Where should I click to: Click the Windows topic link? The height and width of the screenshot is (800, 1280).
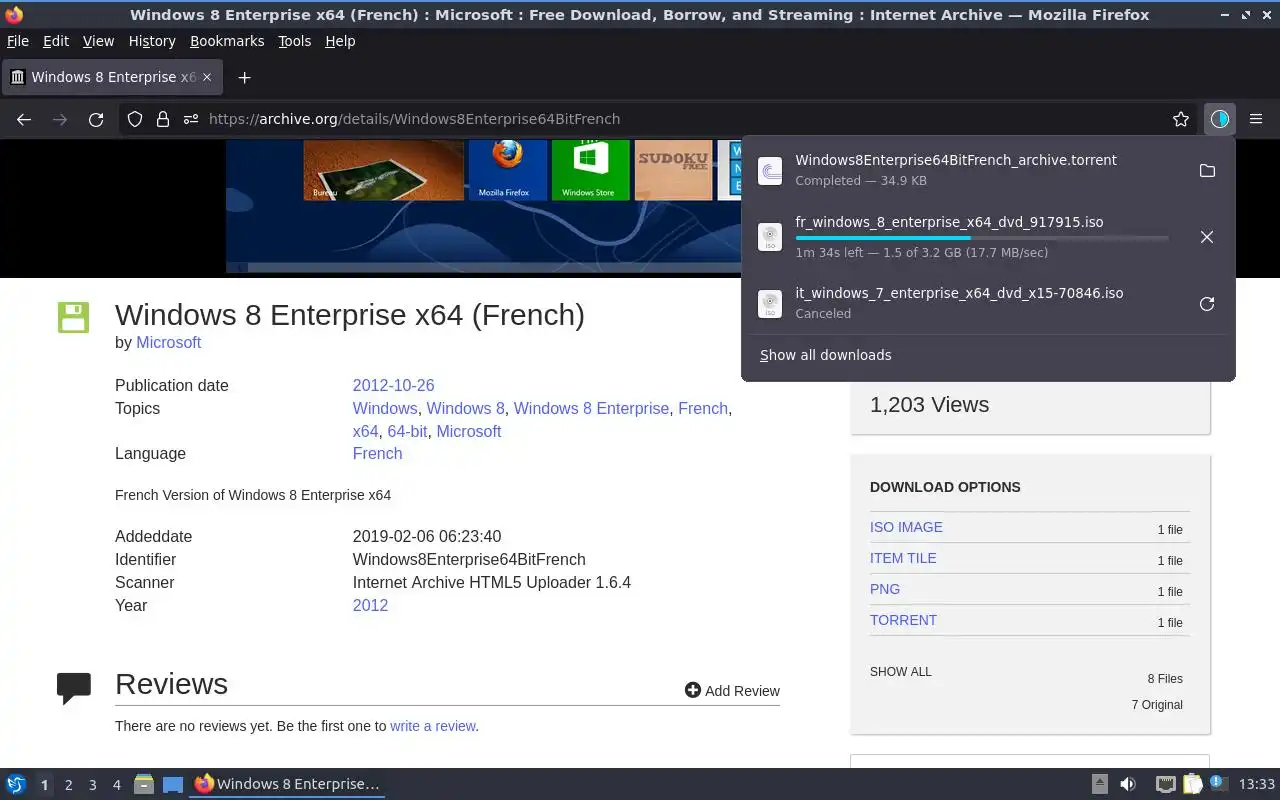point(385,408)
